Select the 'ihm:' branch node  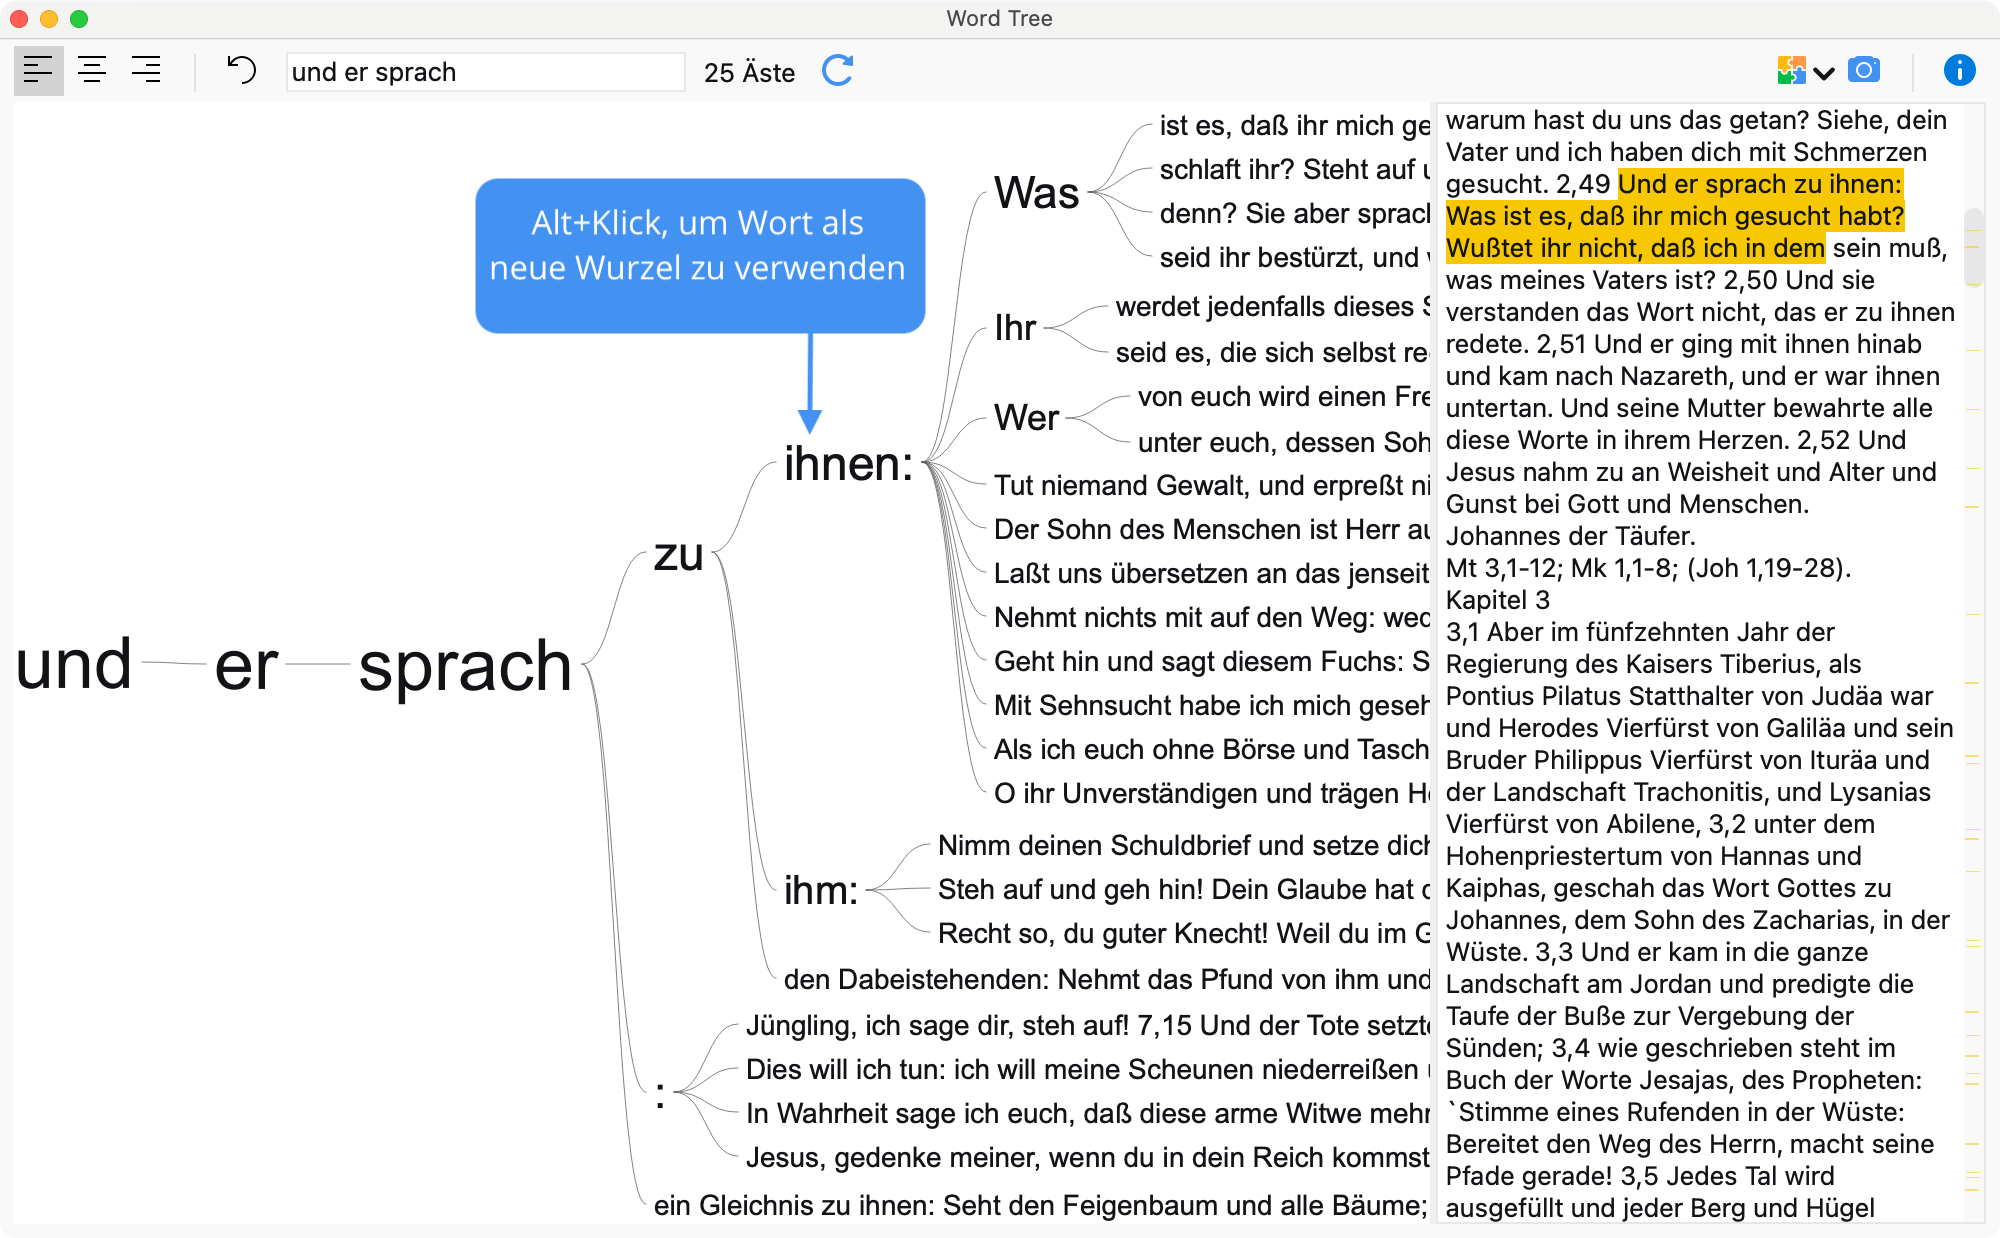pyautogui.click(x=821, y=890)
